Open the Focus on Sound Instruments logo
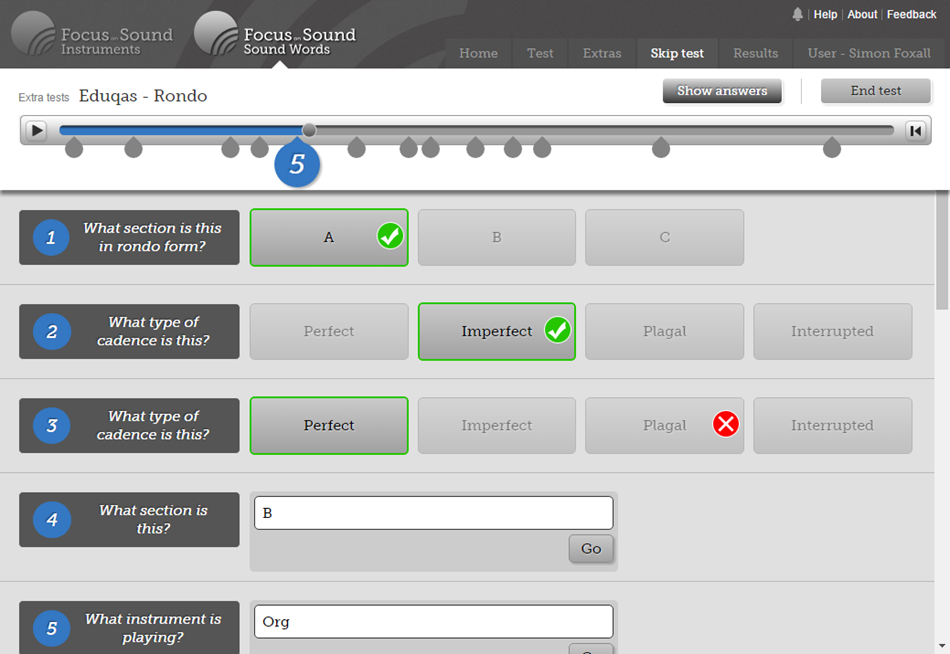The image size is (950, 654). pyautogui.click(x=92, y=35)
